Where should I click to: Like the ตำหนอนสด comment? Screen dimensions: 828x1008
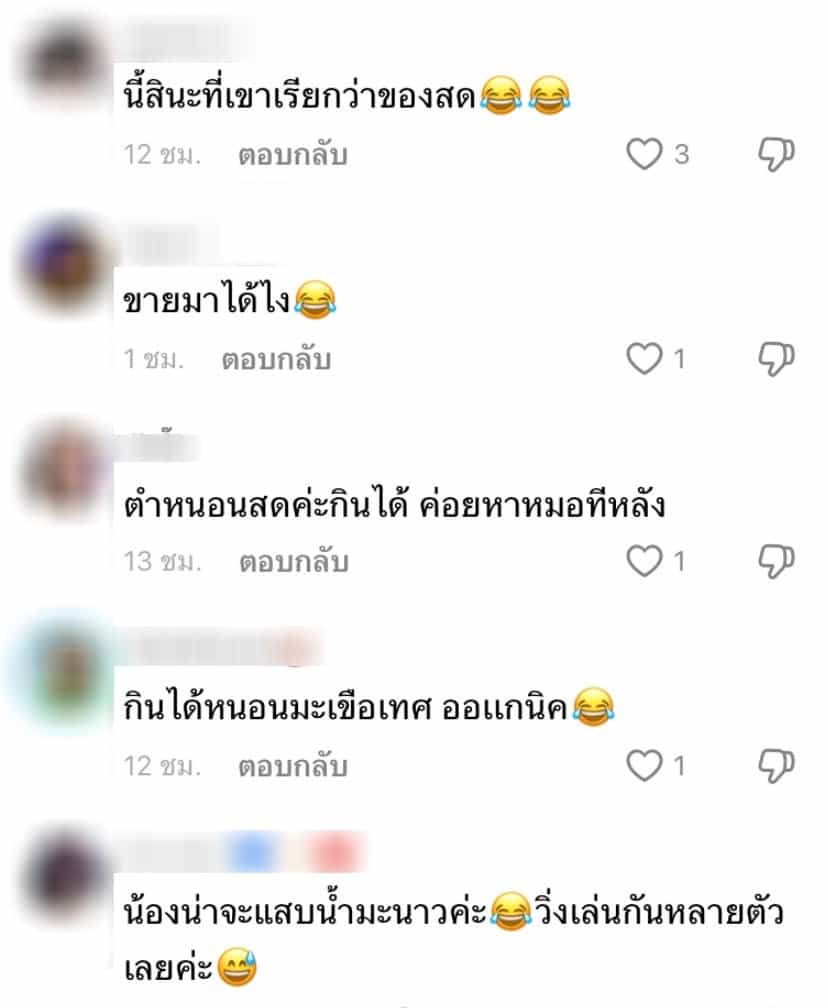(x=644, y=561)
